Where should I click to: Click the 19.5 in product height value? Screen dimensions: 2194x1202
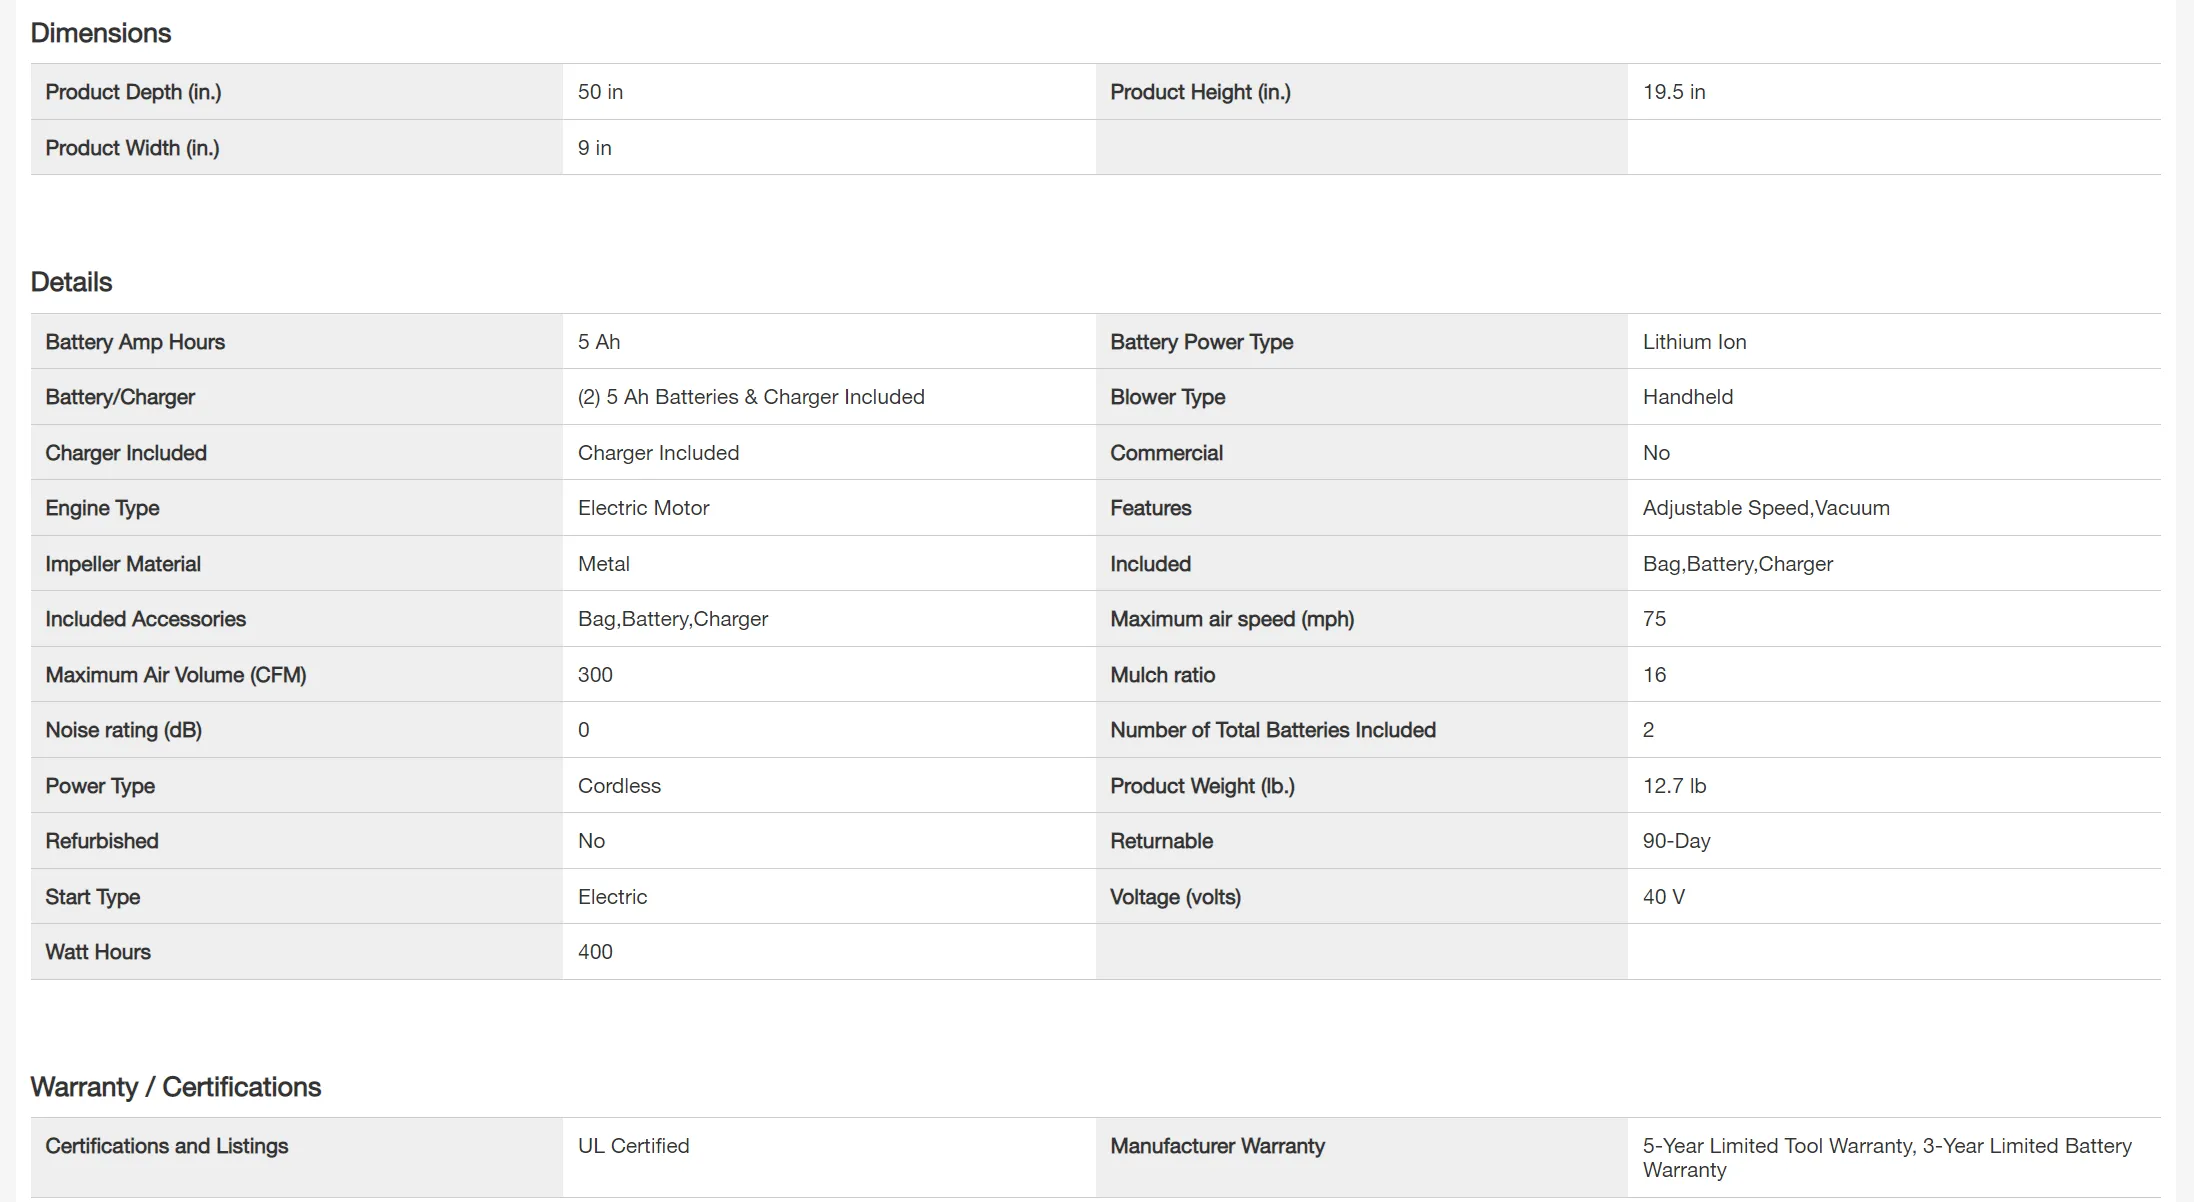1673,92
